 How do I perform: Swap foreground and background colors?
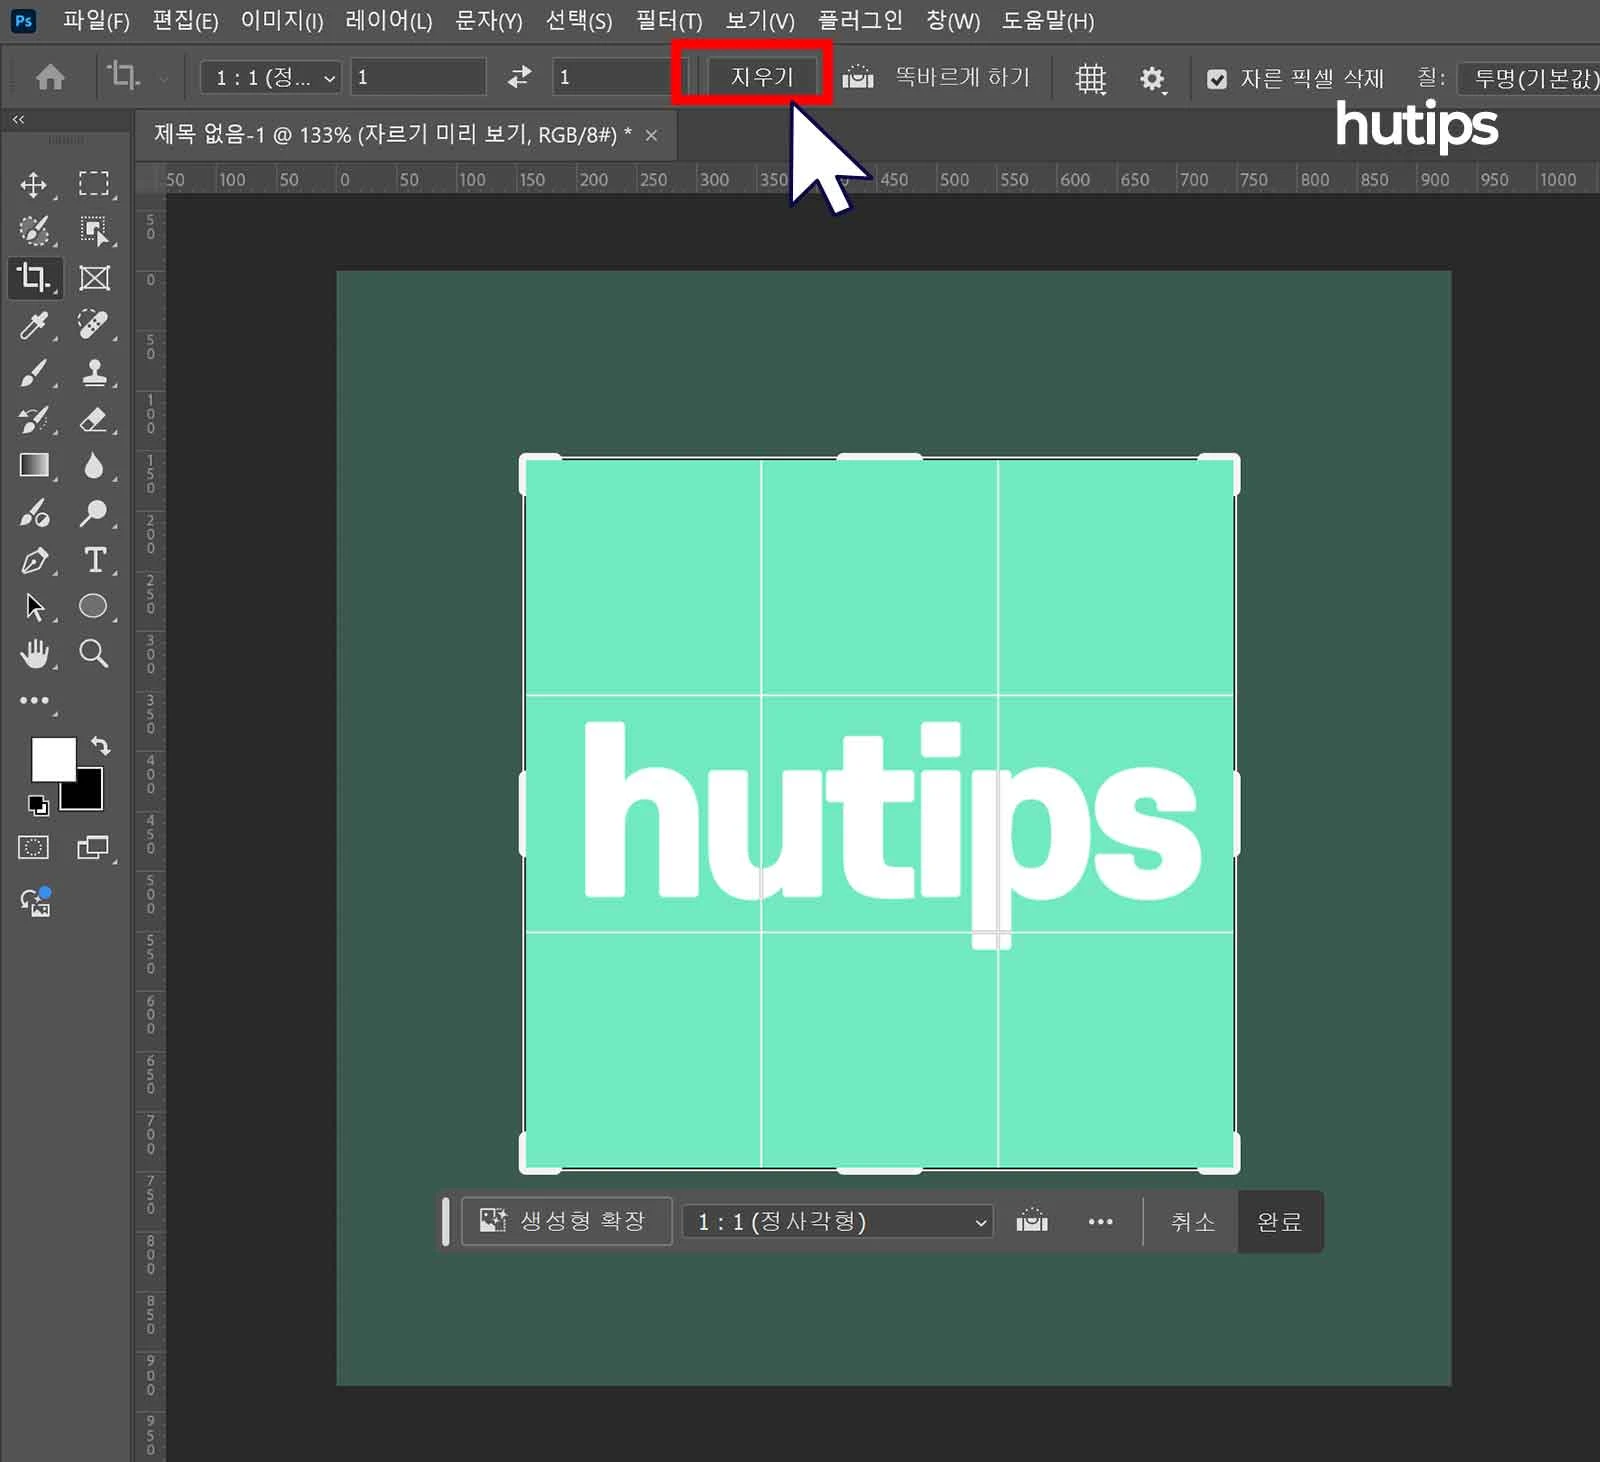coord(100,746)
